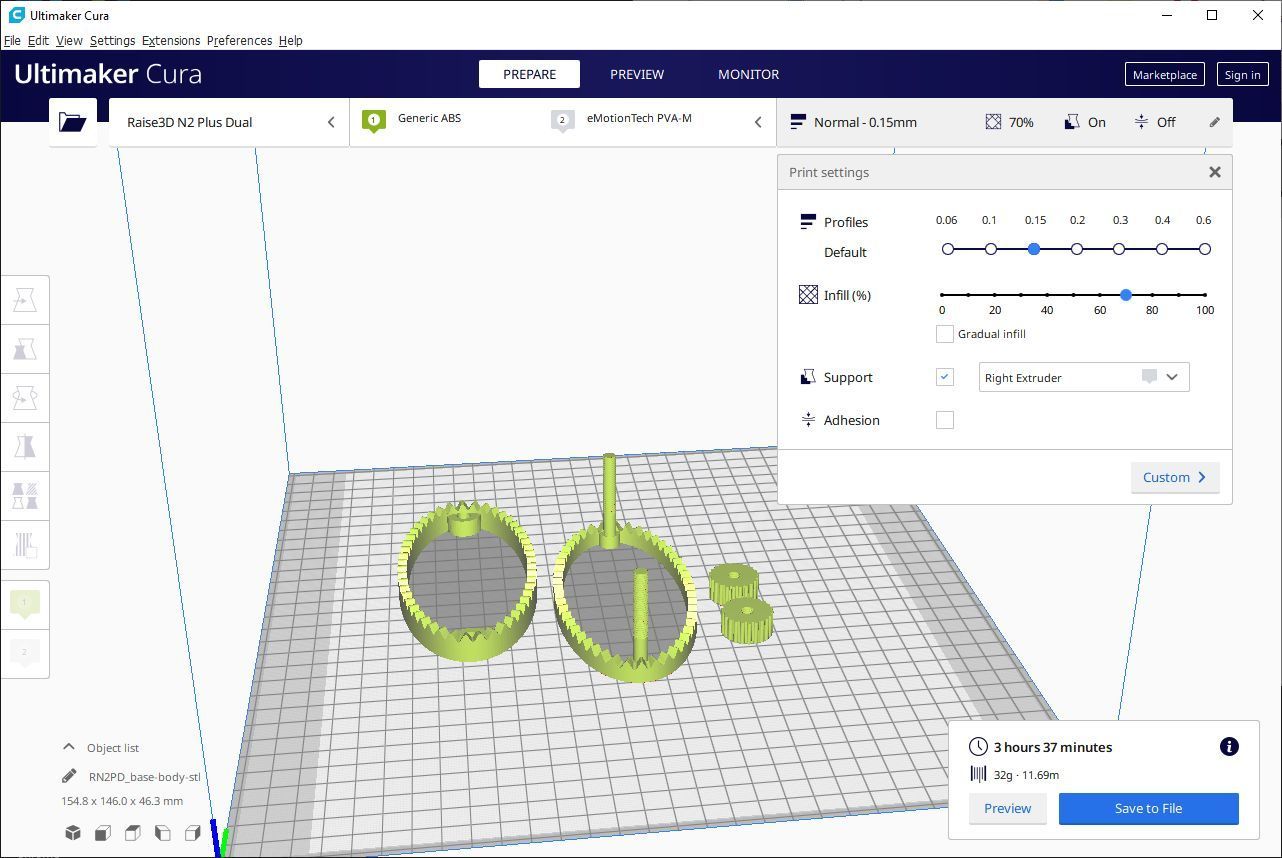Click the print info icon
The height and width of the screenshot is (858, 1282).
pos(1229,747)
